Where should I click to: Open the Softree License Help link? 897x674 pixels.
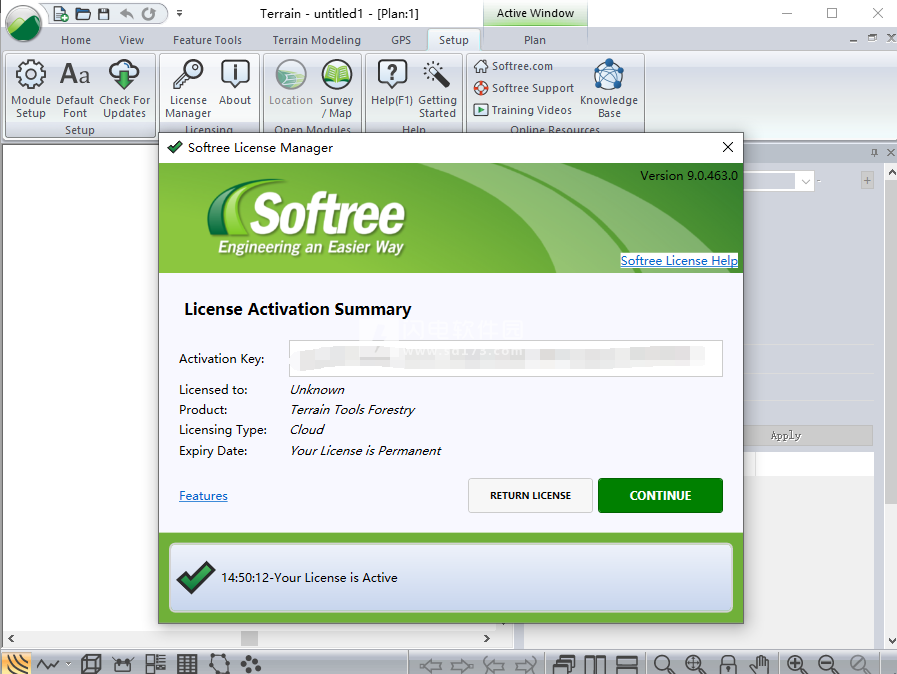679,260
